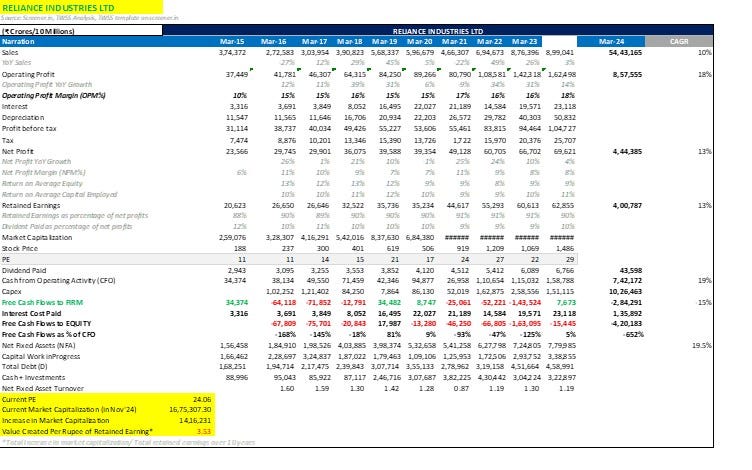Select the 'Cash + Investments' label
This screenshot has height=470, width=752.
33,378
